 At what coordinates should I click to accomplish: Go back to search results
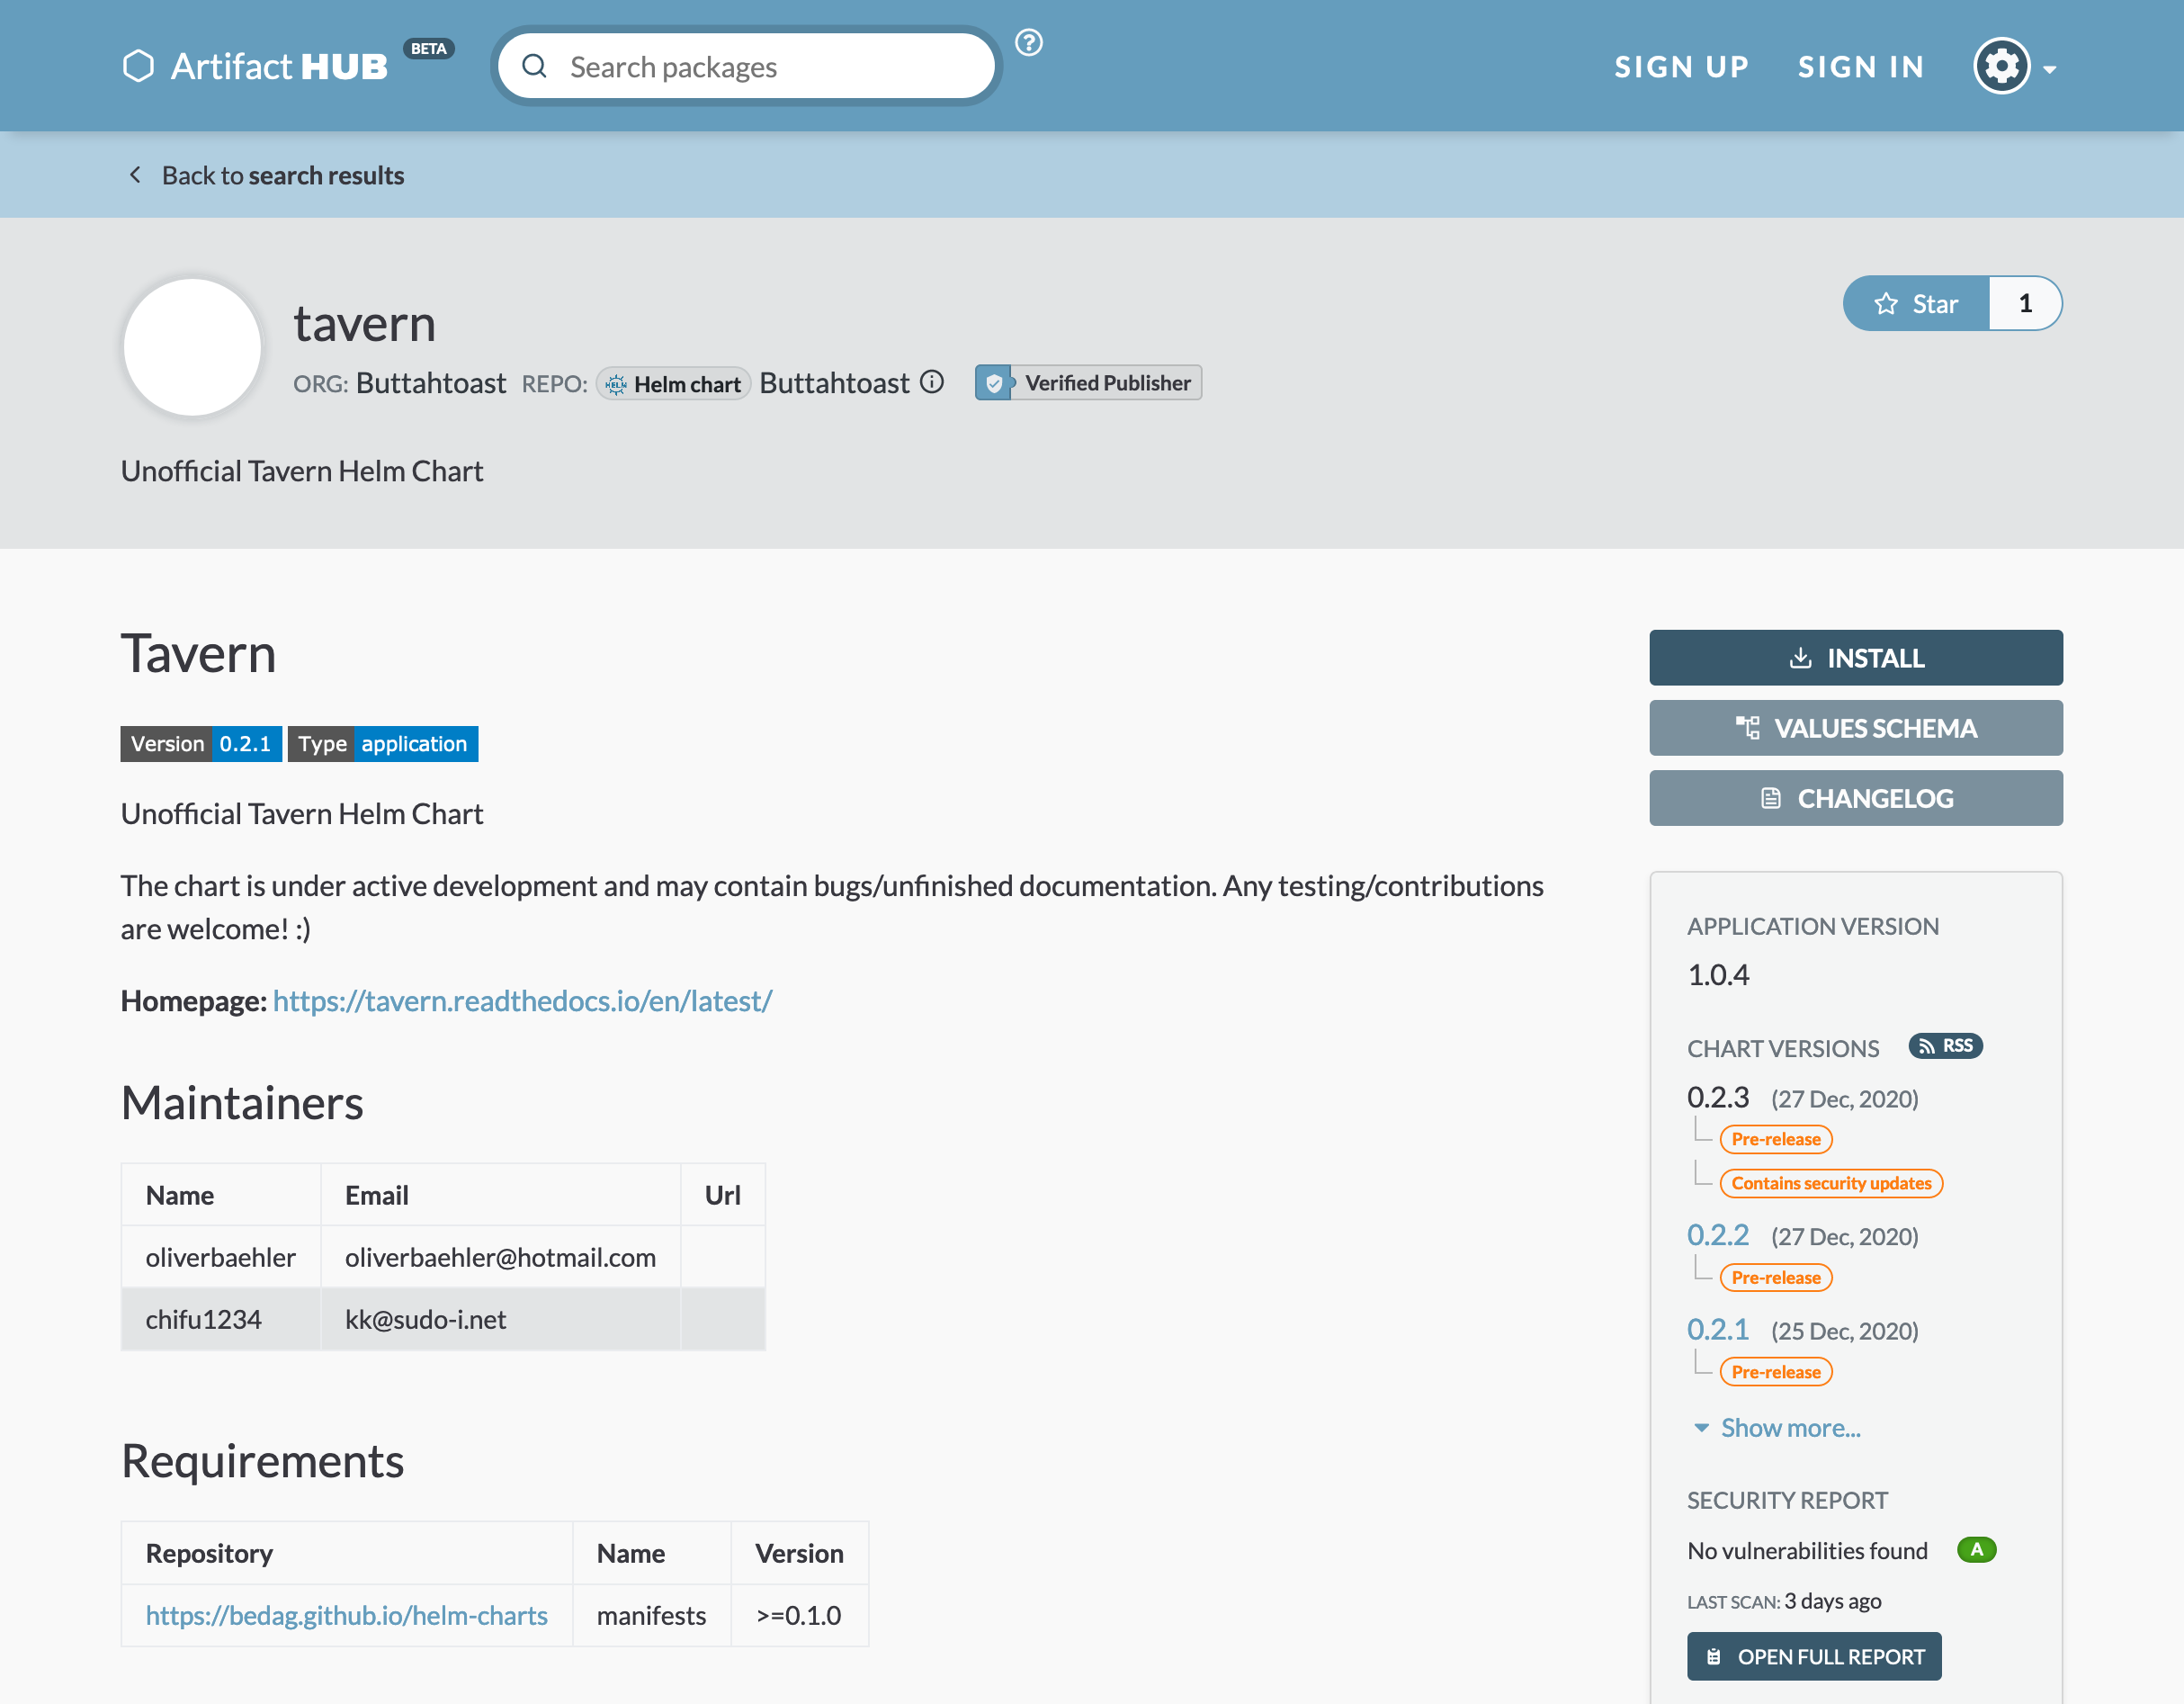[x=283, y=175]
